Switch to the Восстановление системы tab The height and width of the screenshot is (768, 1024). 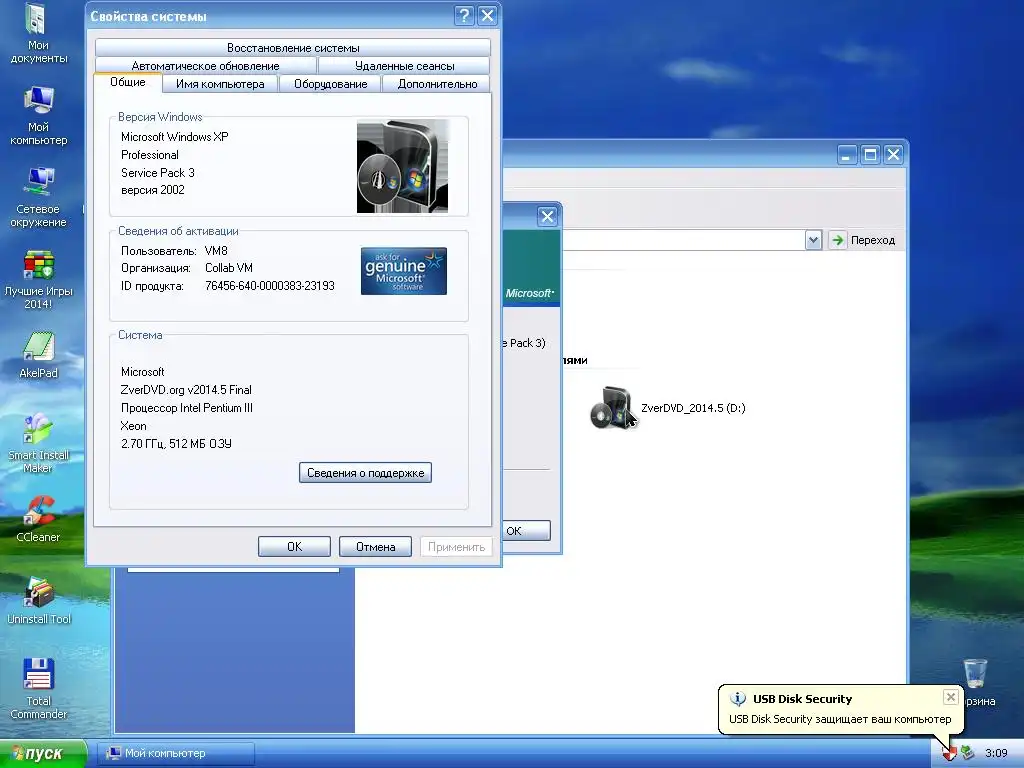click(293, 48)
